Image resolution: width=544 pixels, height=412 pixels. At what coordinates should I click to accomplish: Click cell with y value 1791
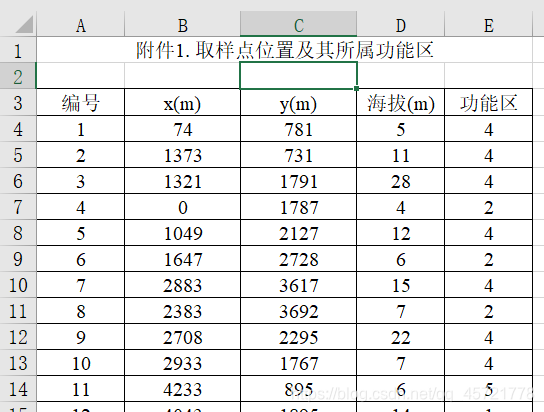pyautogui.click(x=298, y=180)
